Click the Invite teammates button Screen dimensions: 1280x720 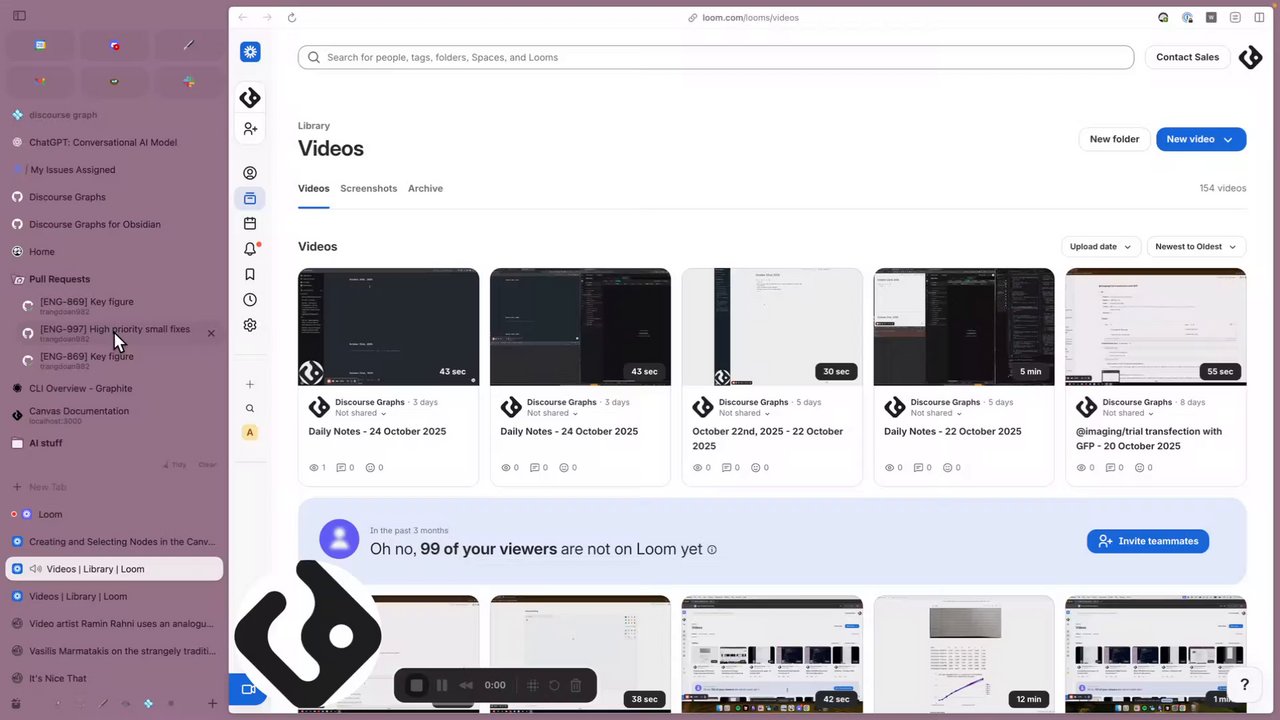(x=1148, y=541)
